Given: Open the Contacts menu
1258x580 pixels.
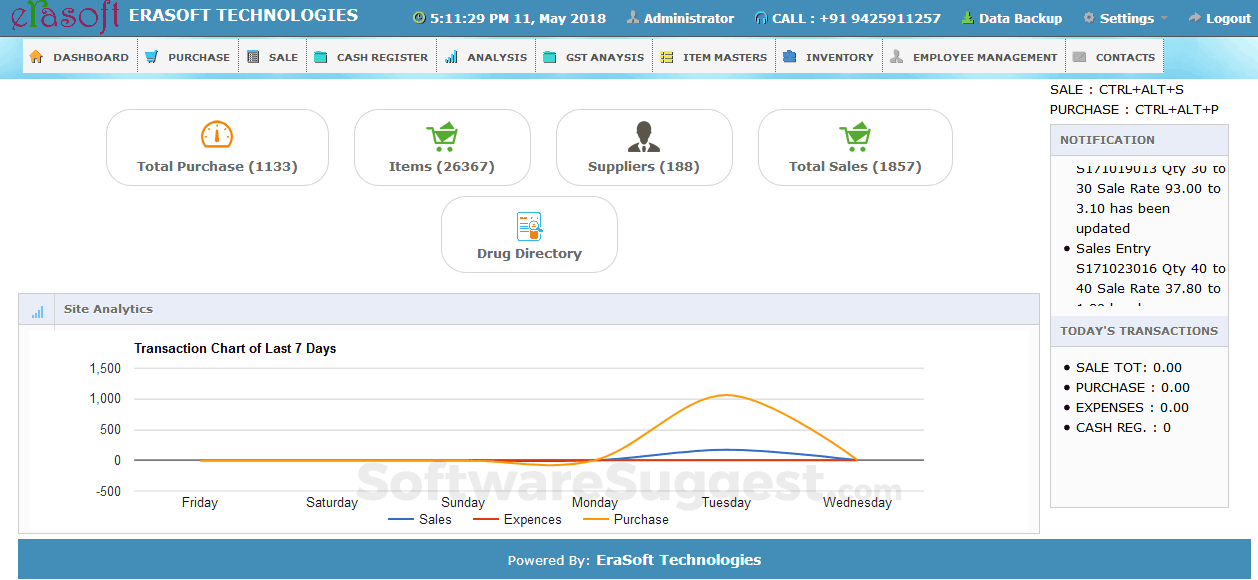Looking at the screenshot, I should [x=1114, y=57].
